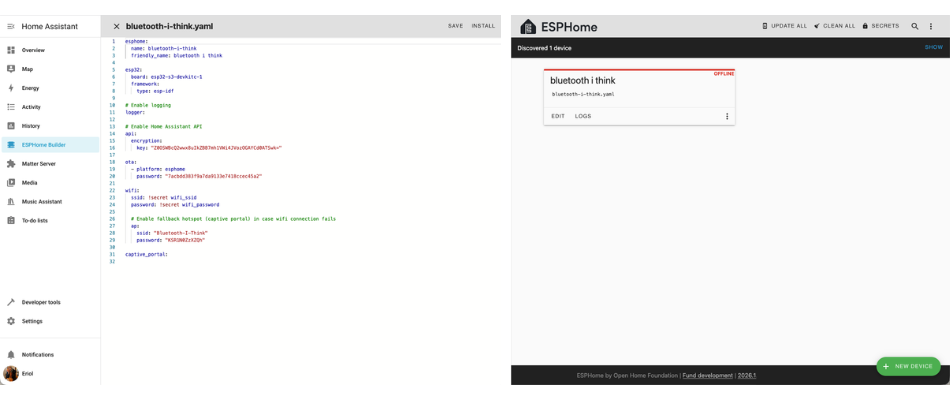Show the discovered device
This screenshot has height=400, width=950.
pyautogui.click(x=934, y=47)
